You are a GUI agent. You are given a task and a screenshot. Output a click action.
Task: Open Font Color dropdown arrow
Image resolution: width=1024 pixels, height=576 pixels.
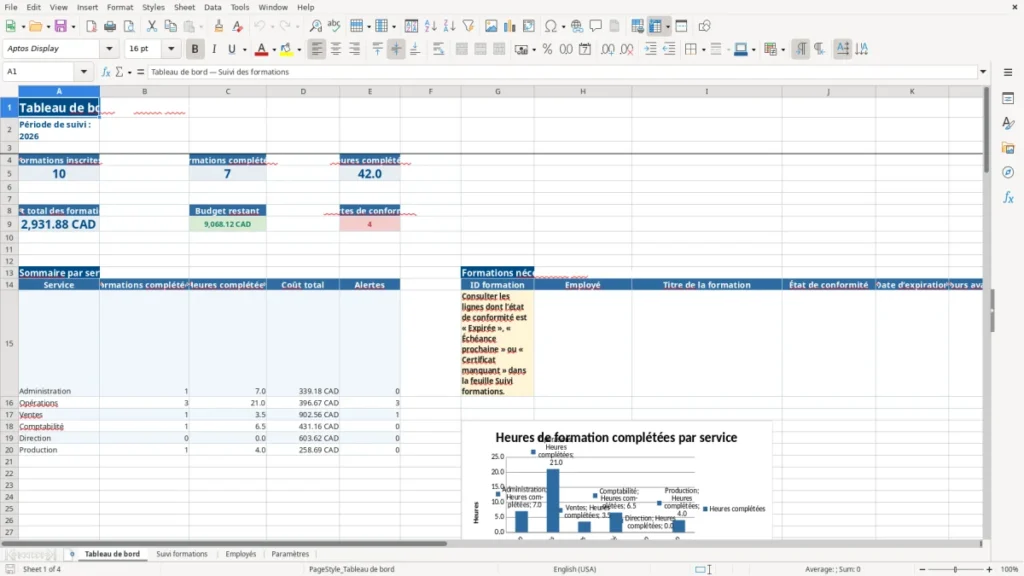tap(274, 50)
